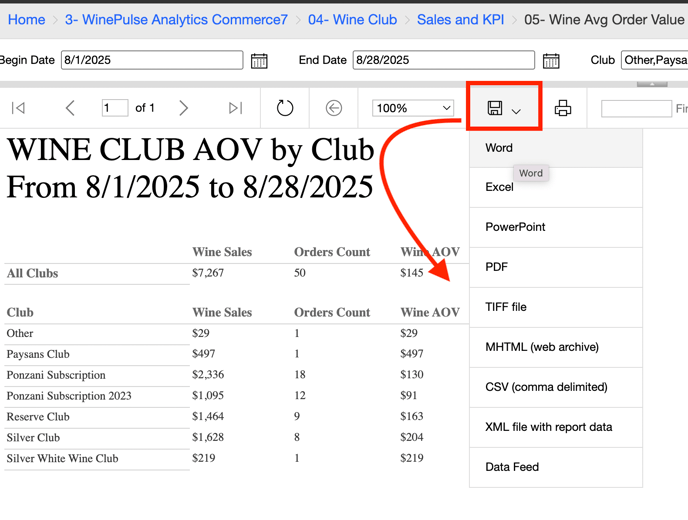
Task: Select PDF from export menu
Action: tap(496, 267)
